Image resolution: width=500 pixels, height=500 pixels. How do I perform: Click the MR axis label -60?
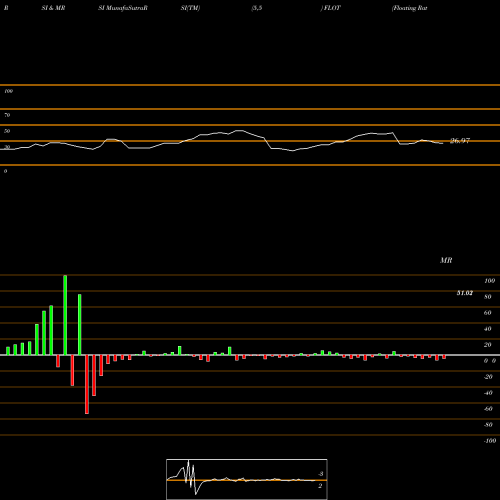pos(488,409)
